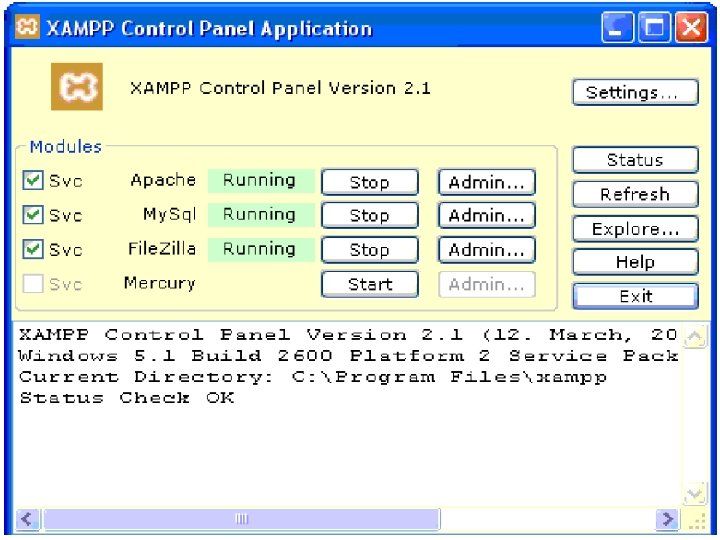Click the horizontal scrollbar thumb

[242, 519]
